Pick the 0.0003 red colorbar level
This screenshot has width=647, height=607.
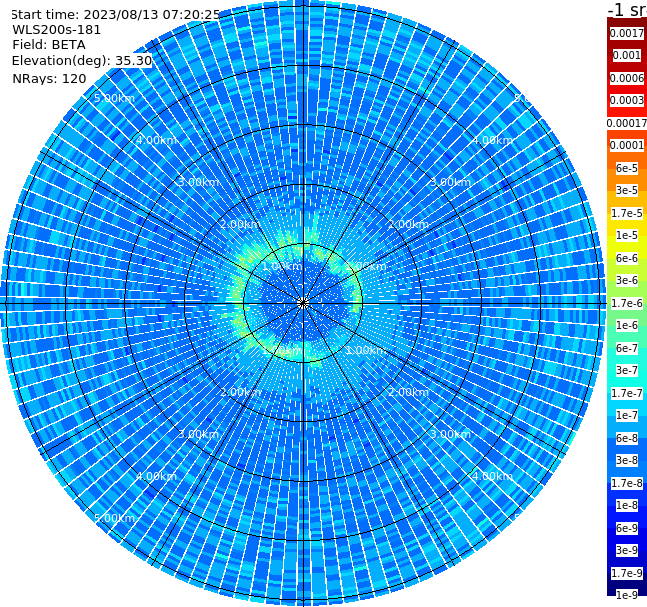pos(627,100)
